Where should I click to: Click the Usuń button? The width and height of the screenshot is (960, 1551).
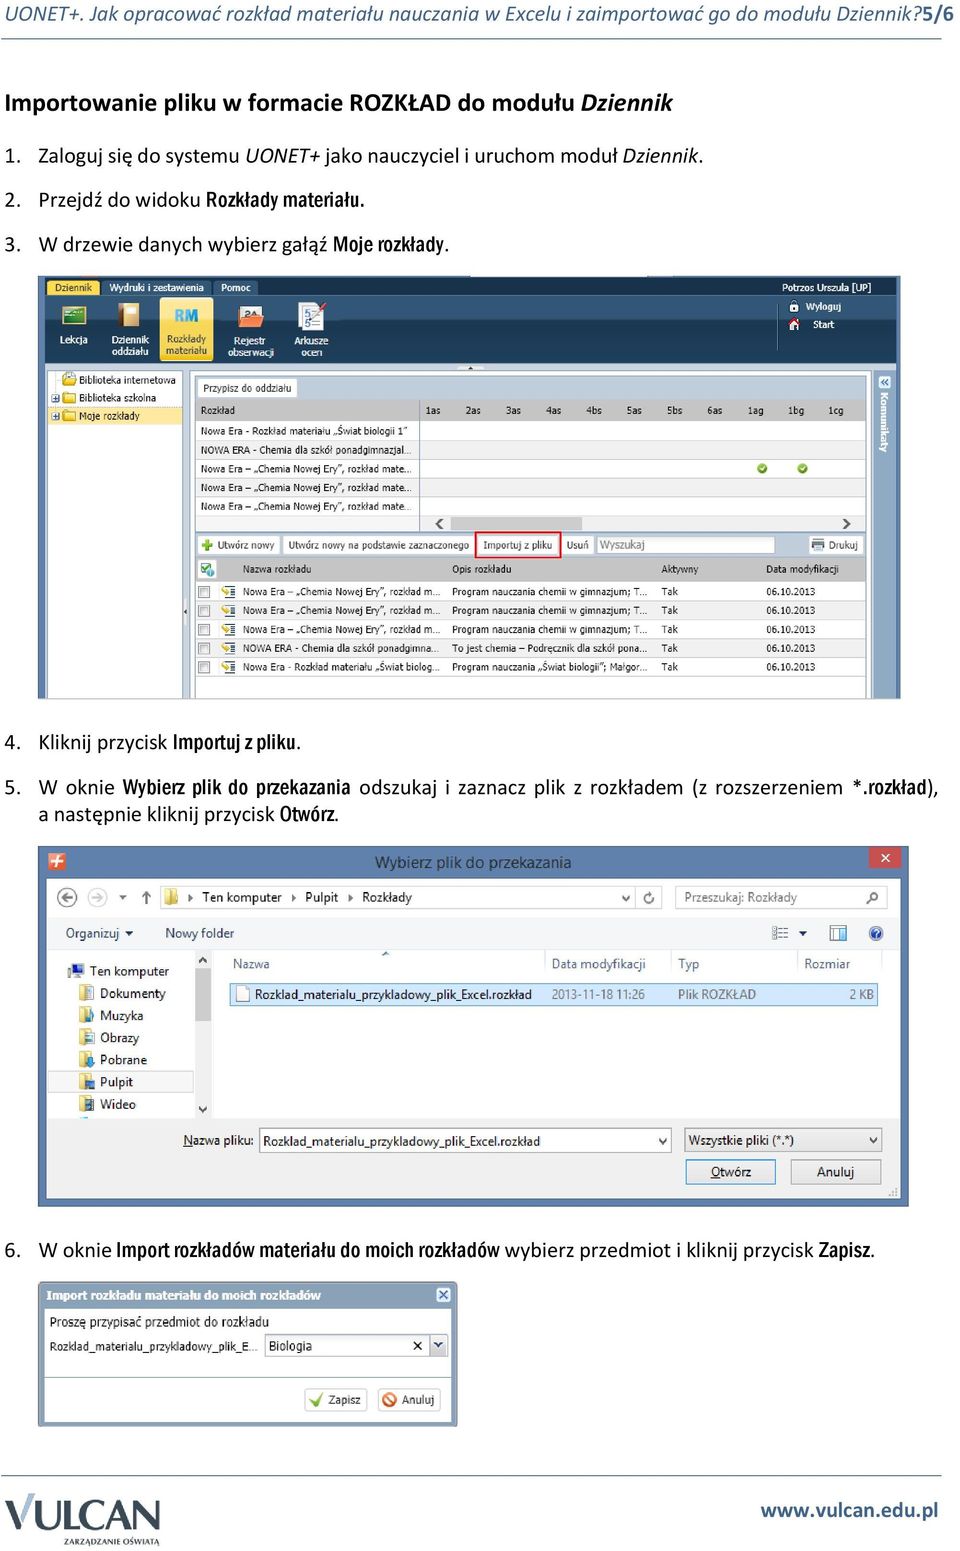577,545
